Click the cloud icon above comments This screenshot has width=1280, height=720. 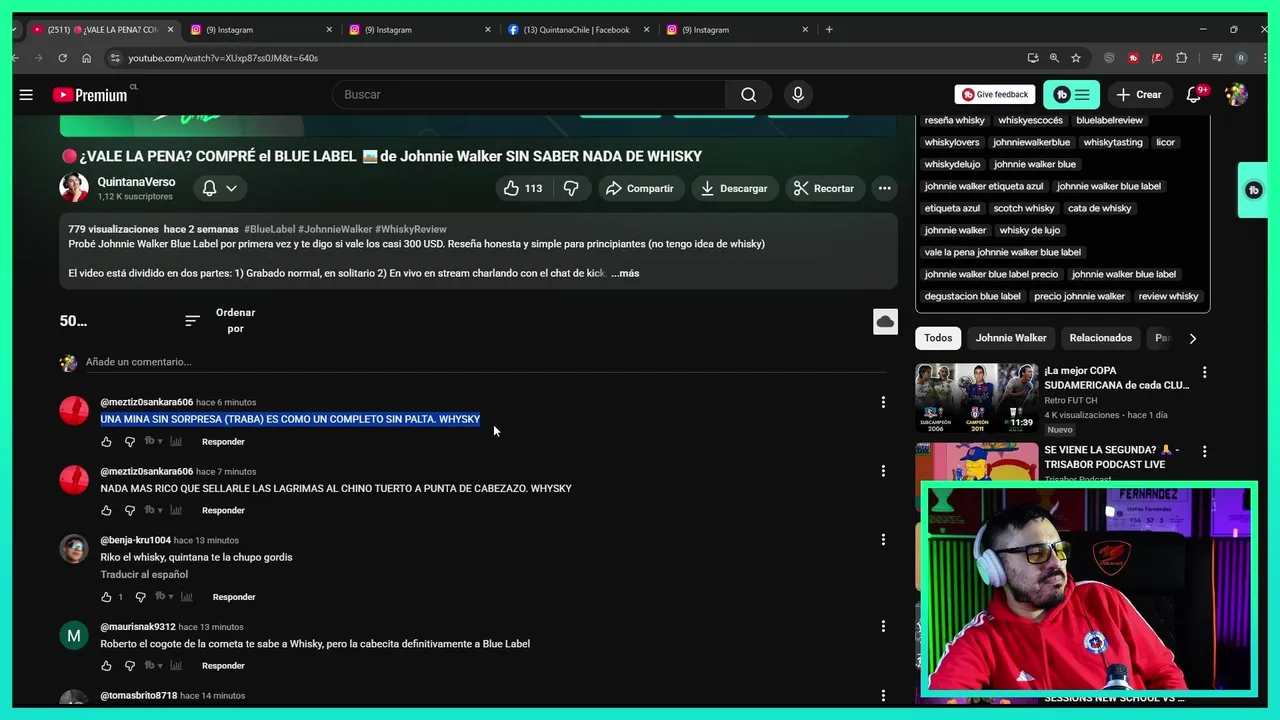[x=885, y=321]
